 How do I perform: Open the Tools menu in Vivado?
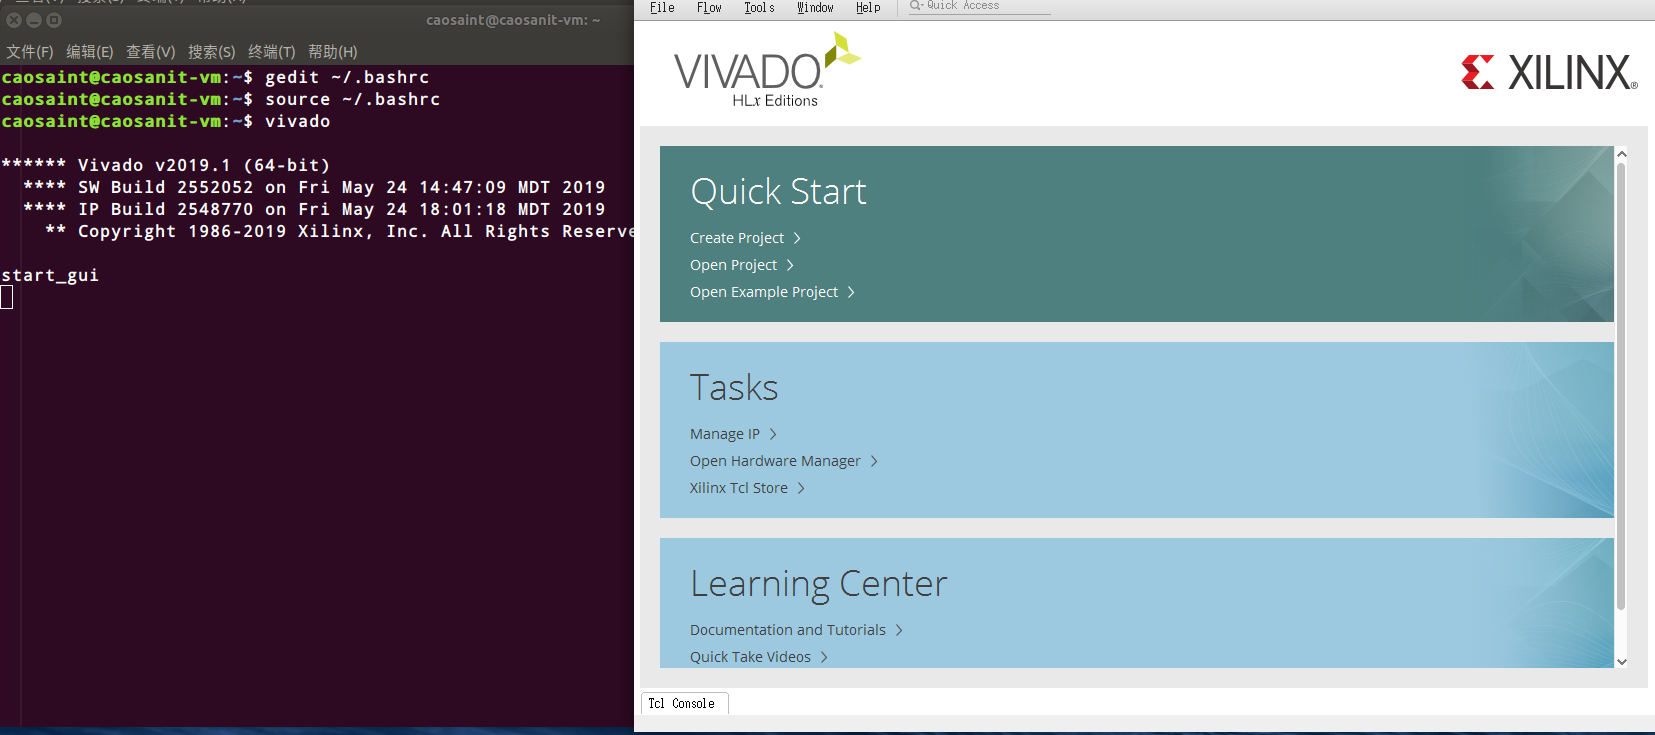(x=759, y=8)
